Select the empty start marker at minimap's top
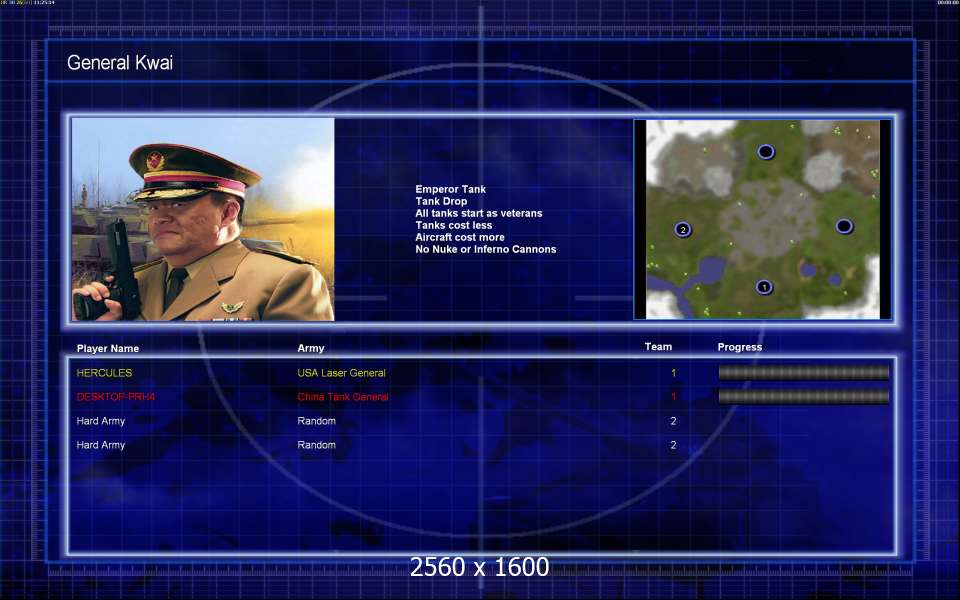Screen dimensions: 960x600 click(x=766, y=151)
